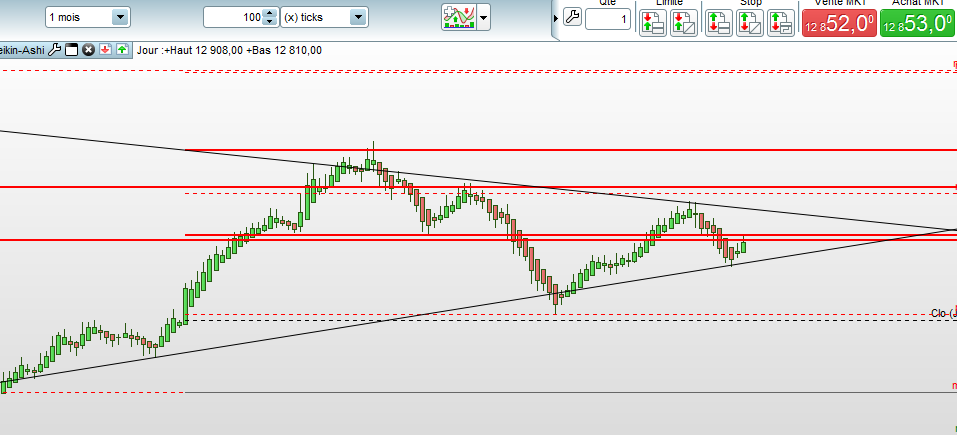This screenshot has height=435, width=957.
Task: Click the 100 units number field
Action: 233,17
